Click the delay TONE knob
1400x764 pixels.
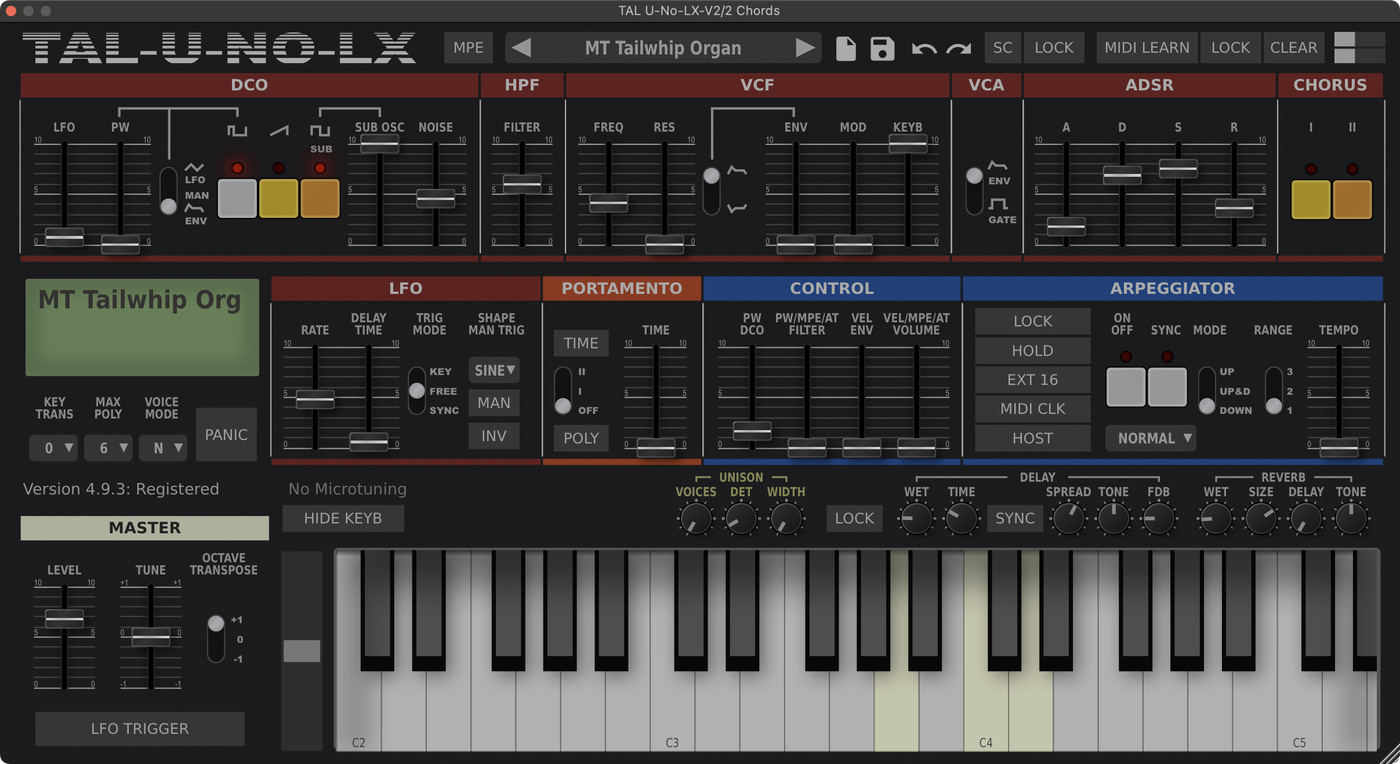(x=1113, y=518)
